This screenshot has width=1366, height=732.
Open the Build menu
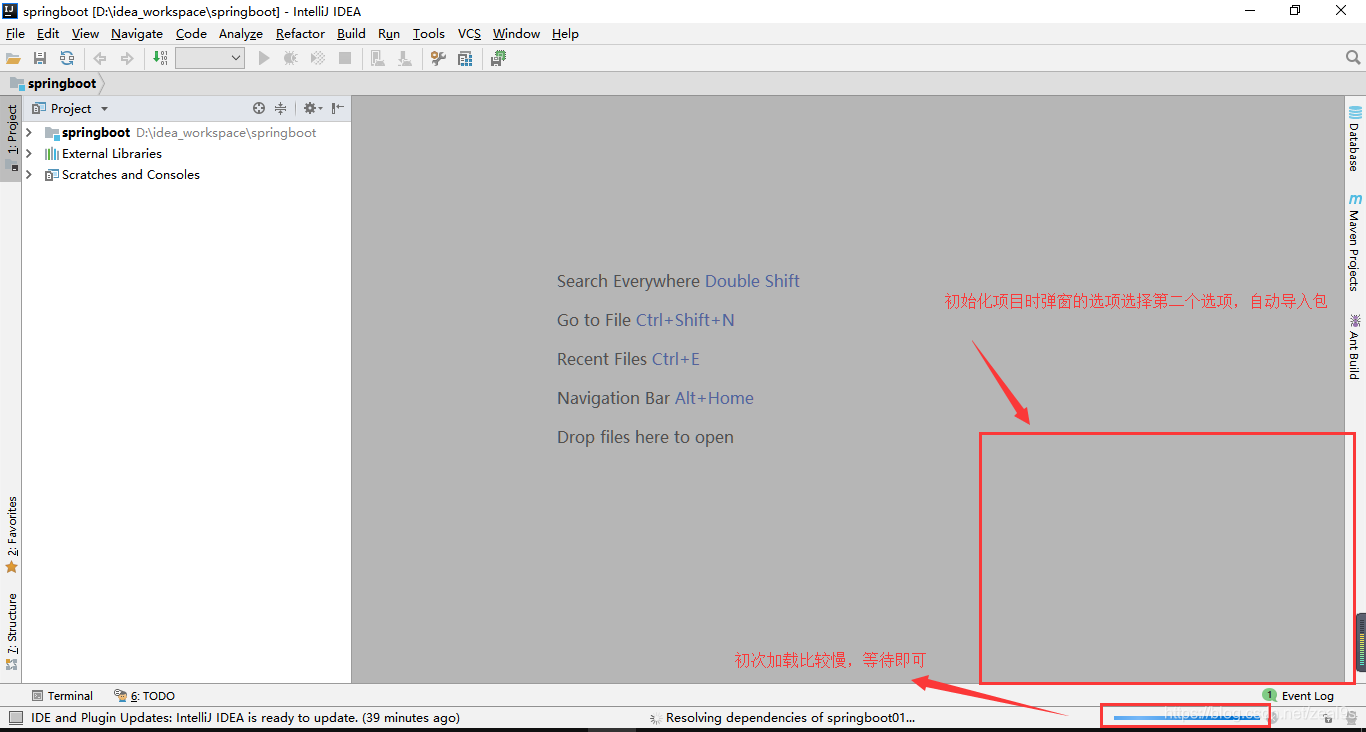[351, 33]
